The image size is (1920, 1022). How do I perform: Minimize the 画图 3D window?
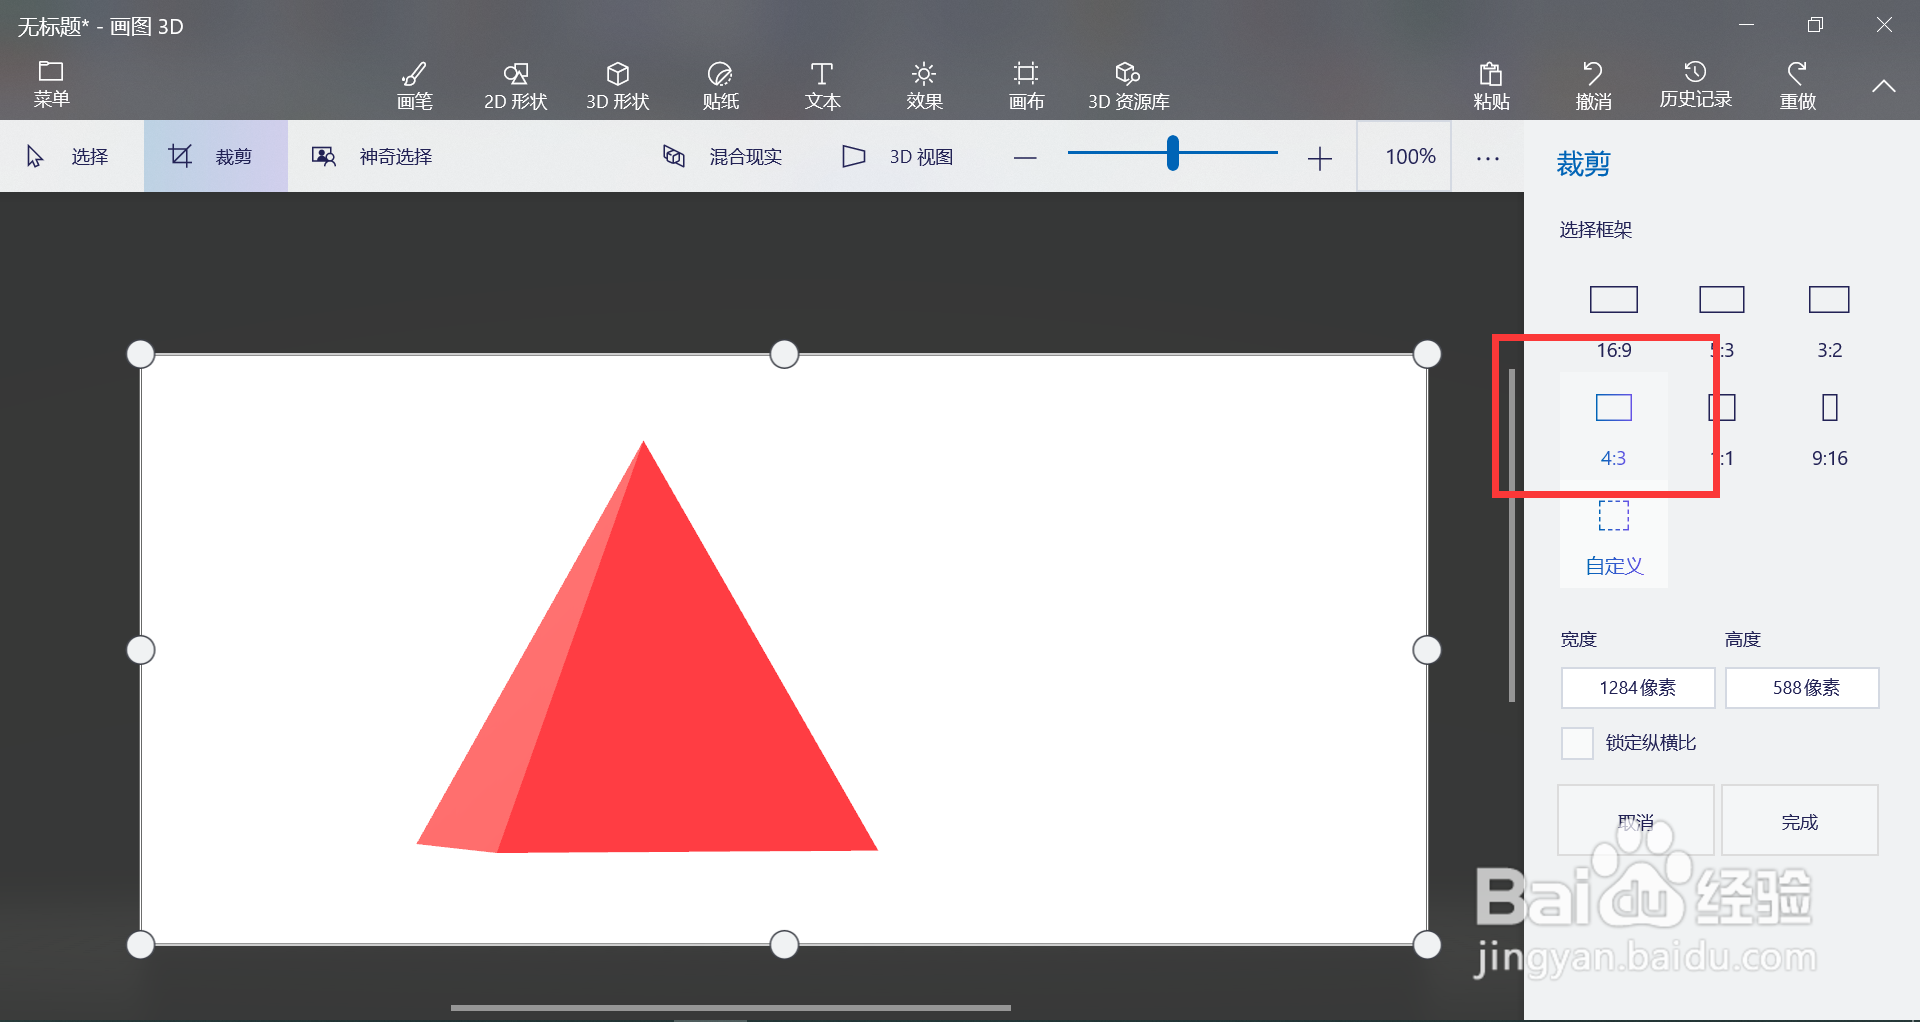click(x=1747, y=25)
